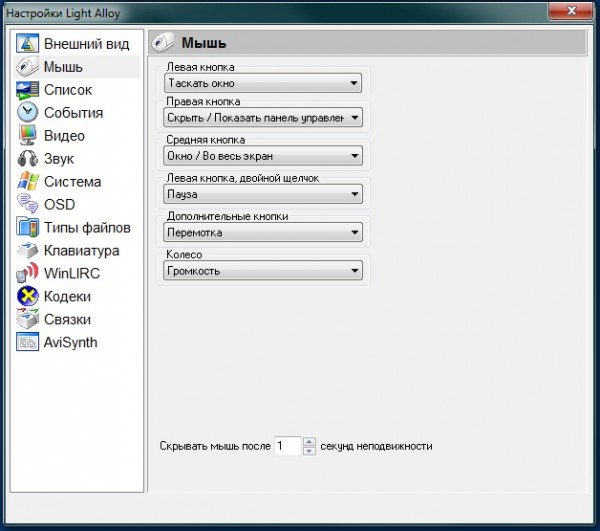Click the OSD speech bubbles icon
Image resolution: width=600 pixels, height=531 pixels.
(27, 204)
